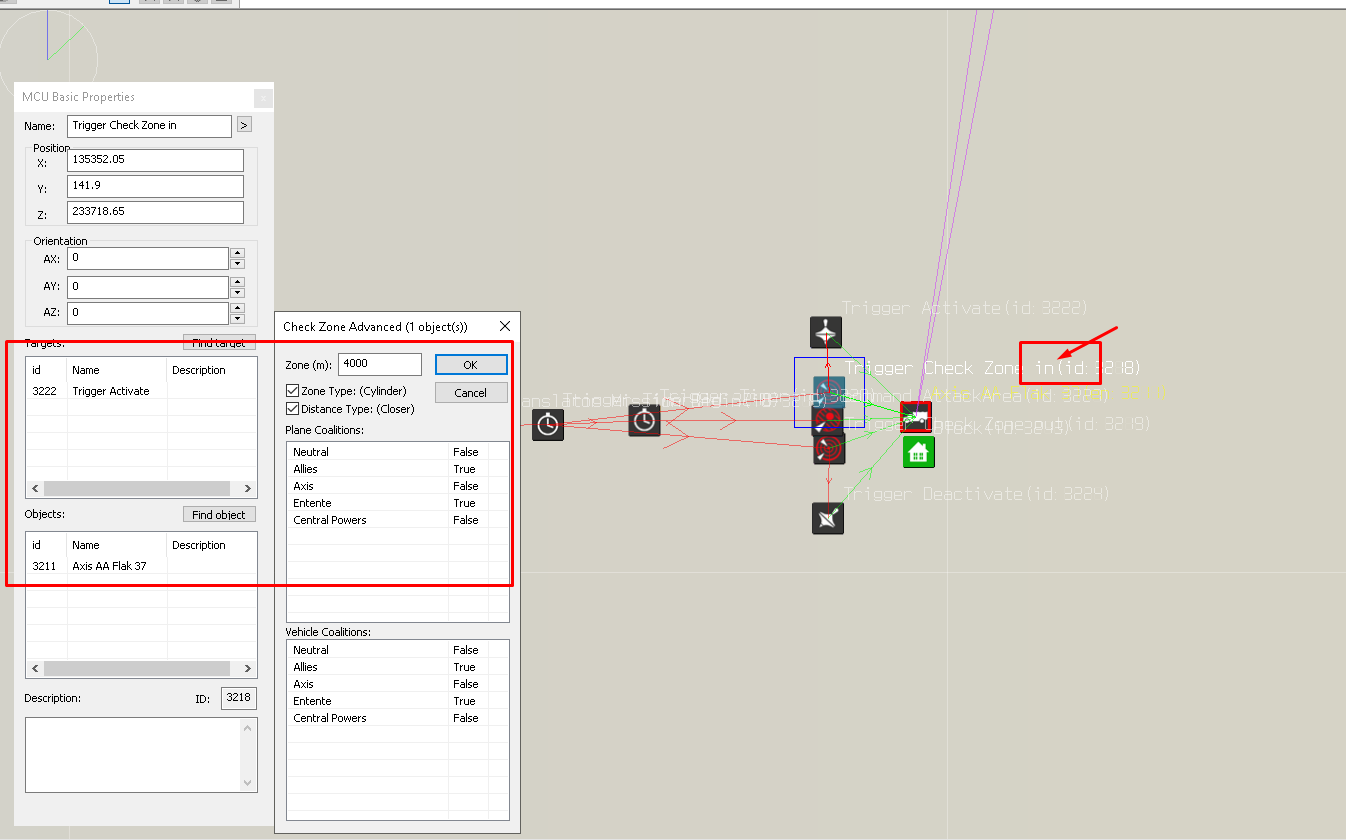Click the Name field

click(x=150, y=126)
